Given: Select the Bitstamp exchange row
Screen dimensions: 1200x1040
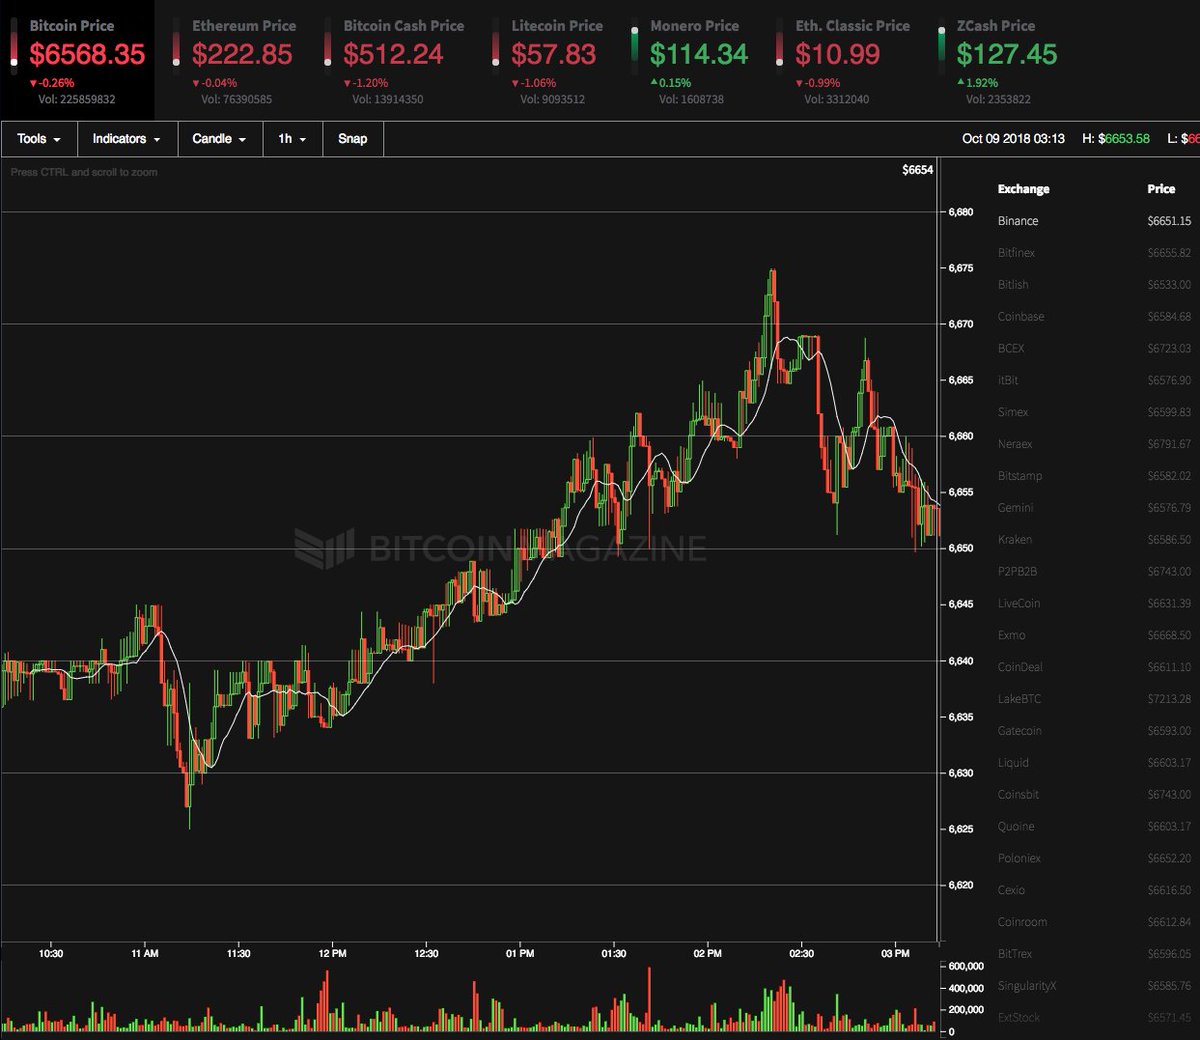Looking at the screenshot, I should pyautogui.click(x=1095, y=476).
